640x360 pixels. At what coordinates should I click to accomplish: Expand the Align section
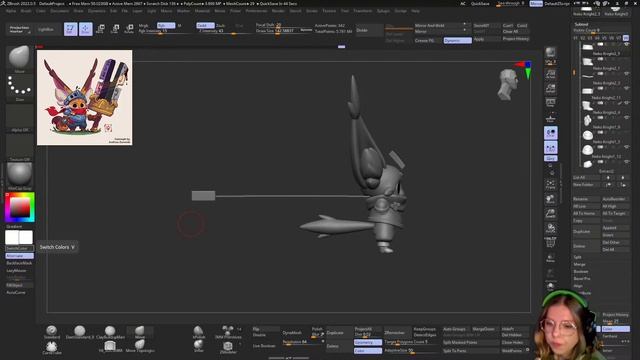578,286
